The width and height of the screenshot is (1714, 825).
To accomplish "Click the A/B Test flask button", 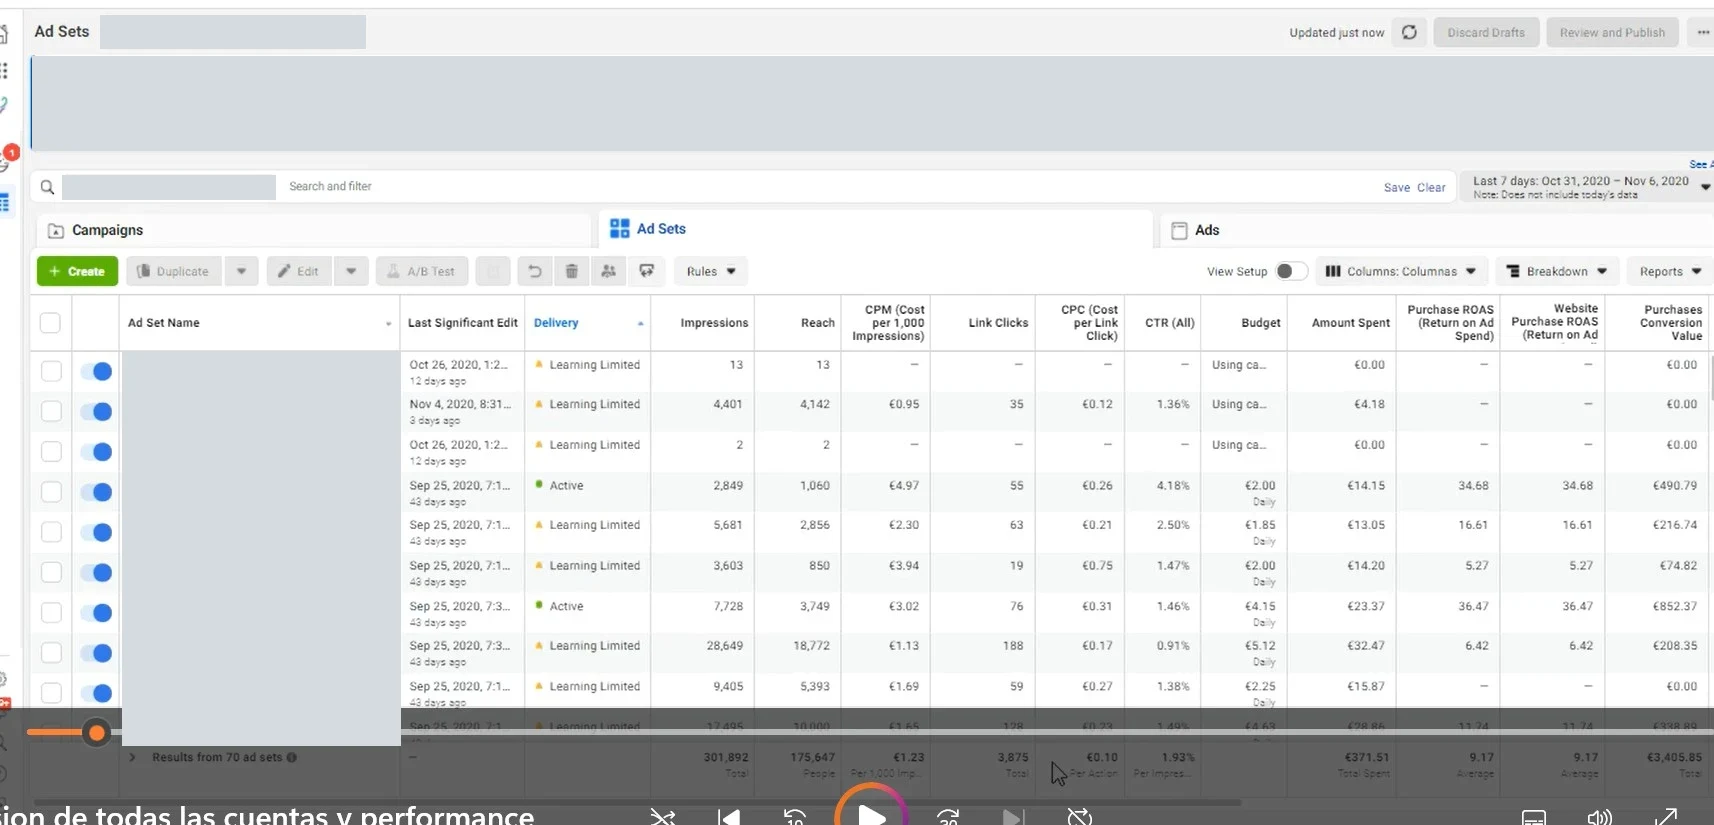I will [422, 271].
